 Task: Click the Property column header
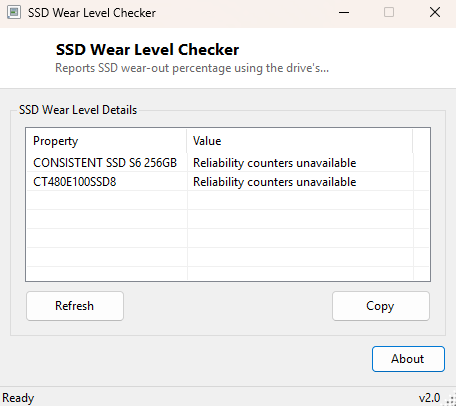click(106, 141)
